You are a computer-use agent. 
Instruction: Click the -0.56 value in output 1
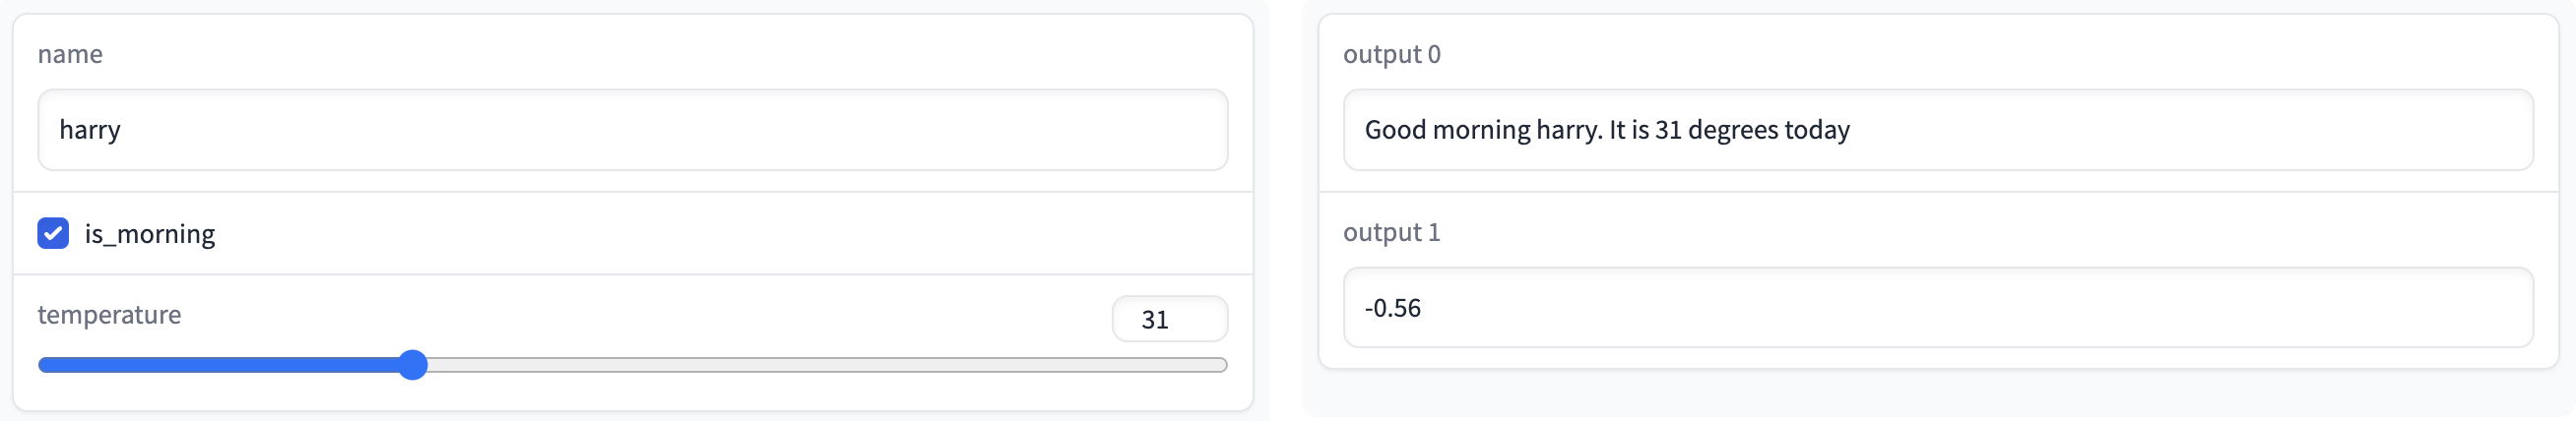[x=1392, y=308]
